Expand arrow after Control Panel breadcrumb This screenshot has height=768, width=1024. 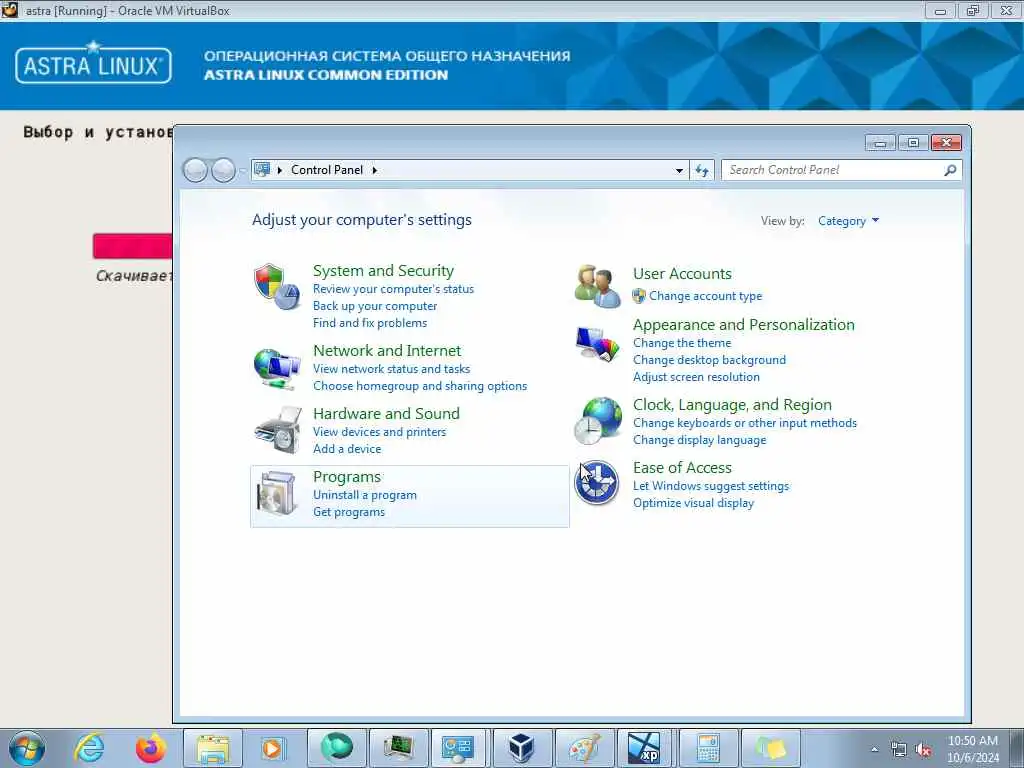point(375,170)
